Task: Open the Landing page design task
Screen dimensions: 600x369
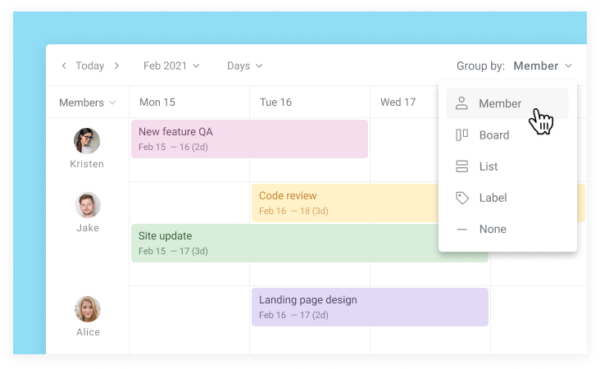Action: pos(370,307)
